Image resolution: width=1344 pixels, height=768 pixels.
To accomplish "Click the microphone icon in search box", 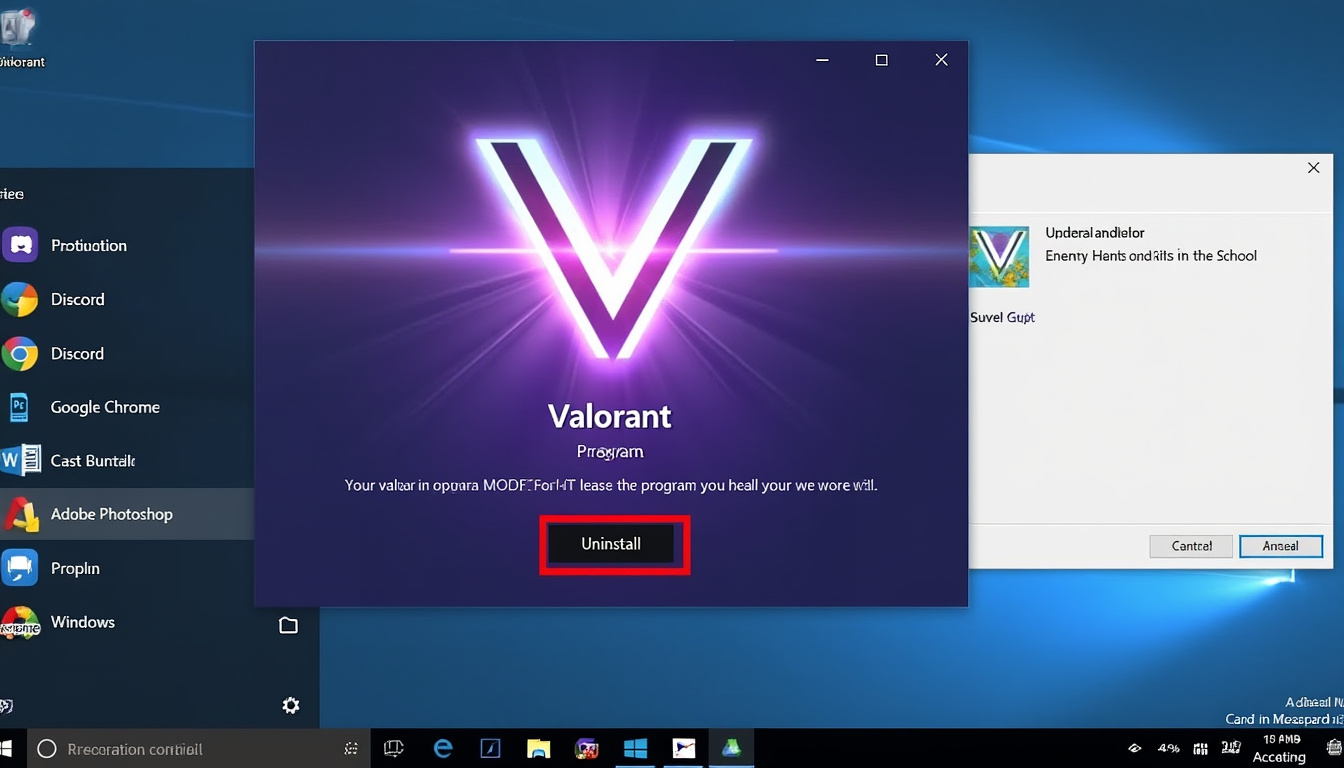I will click(351, 748).
